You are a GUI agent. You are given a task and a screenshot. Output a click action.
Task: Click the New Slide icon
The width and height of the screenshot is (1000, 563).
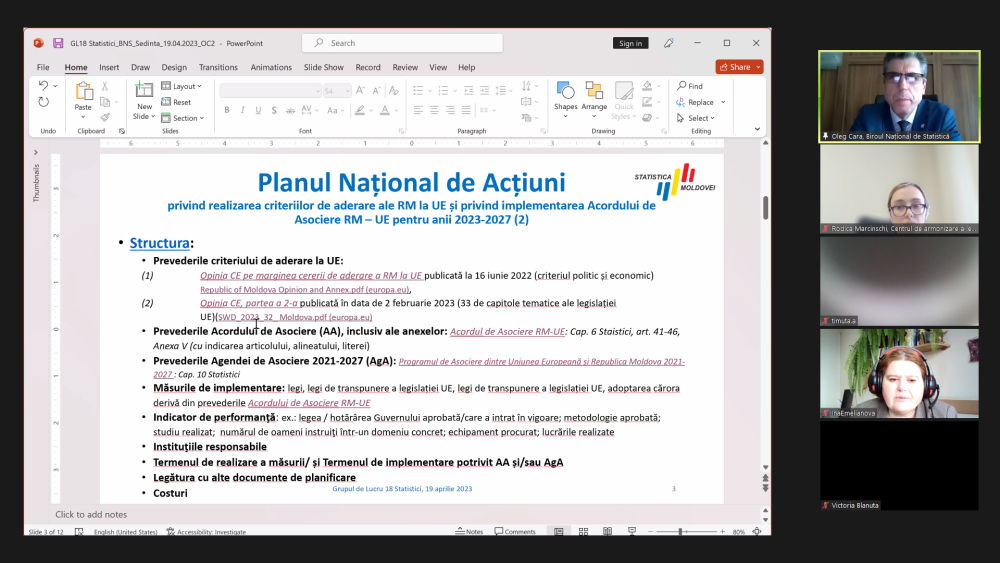[144, 91]
